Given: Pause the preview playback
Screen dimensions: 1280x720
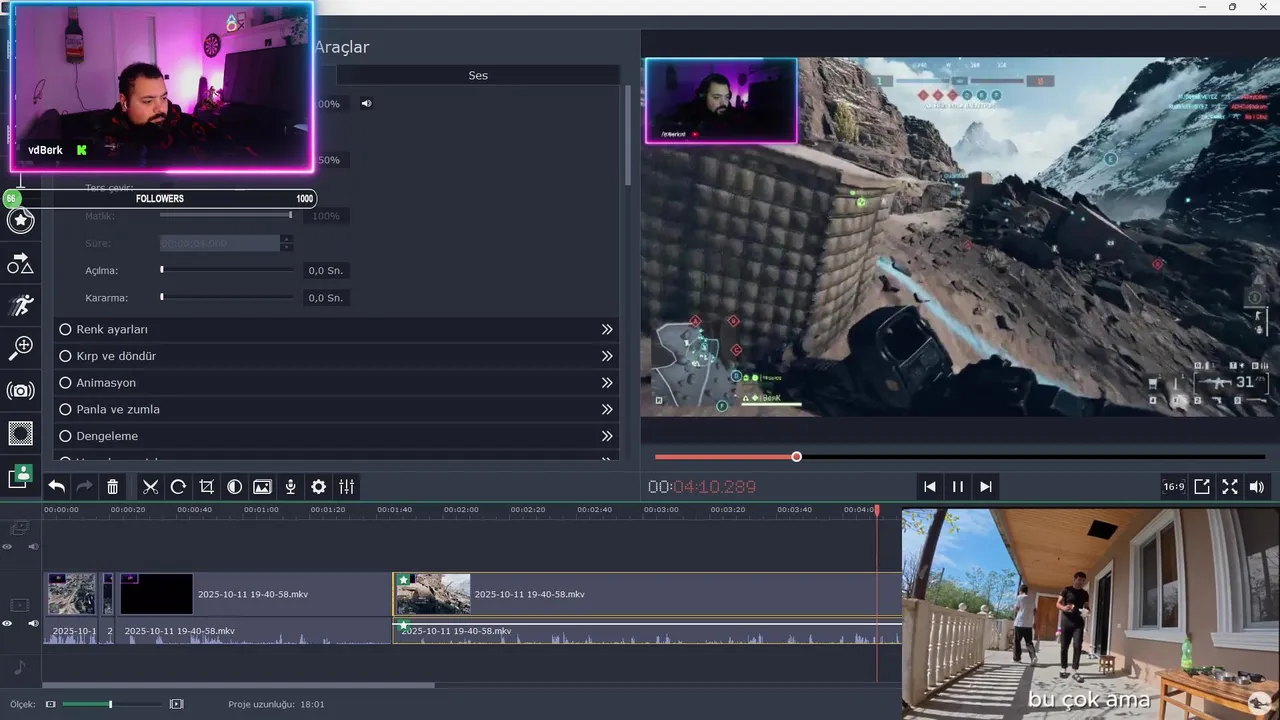Looking at the screenshot, I should [958, 487].
